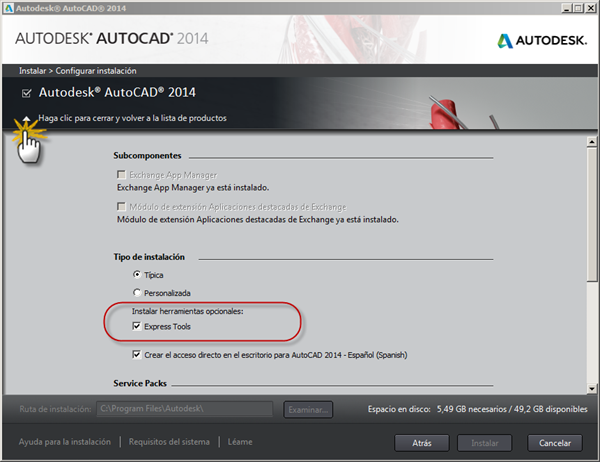
Task: Click the Ruta de instalación path field
Action: [x=184, y=409]
